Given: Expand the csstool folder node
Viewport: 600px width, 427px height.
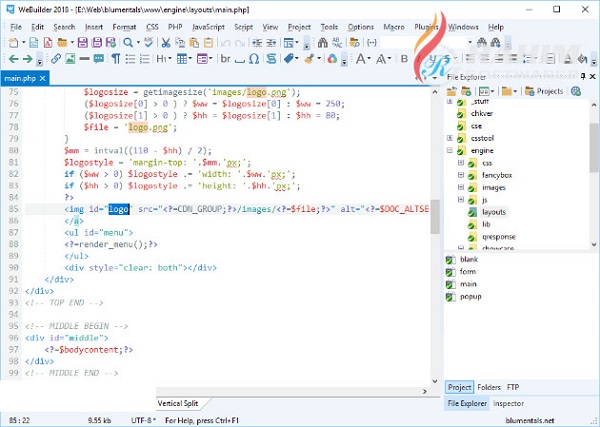Looking at the screenshot, I should (450, 139).
